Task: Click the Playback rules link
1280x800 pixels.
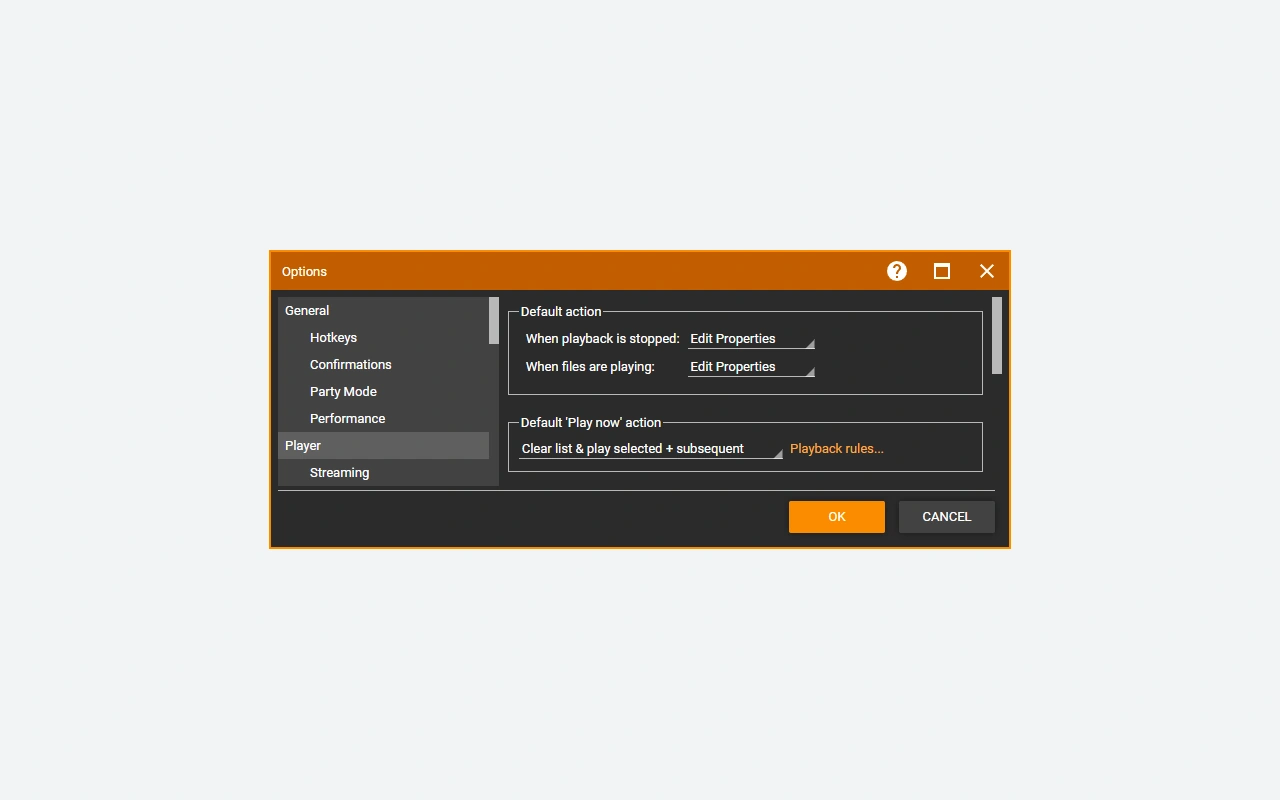Action: tap(837, 449)
